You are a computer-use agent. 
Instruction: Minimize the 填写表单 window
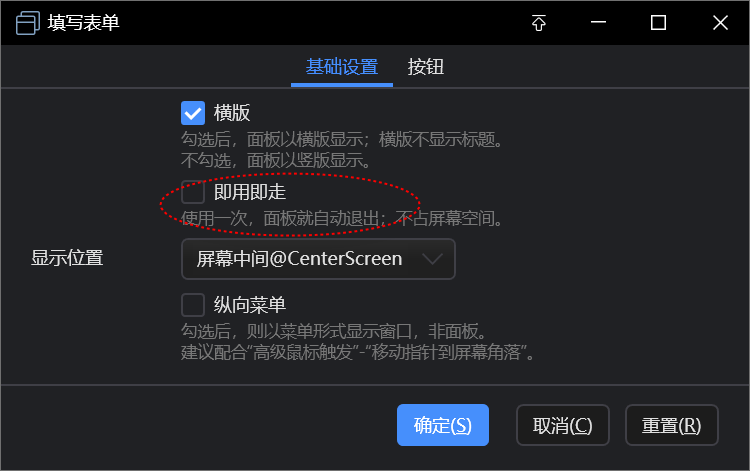(598, 22)
